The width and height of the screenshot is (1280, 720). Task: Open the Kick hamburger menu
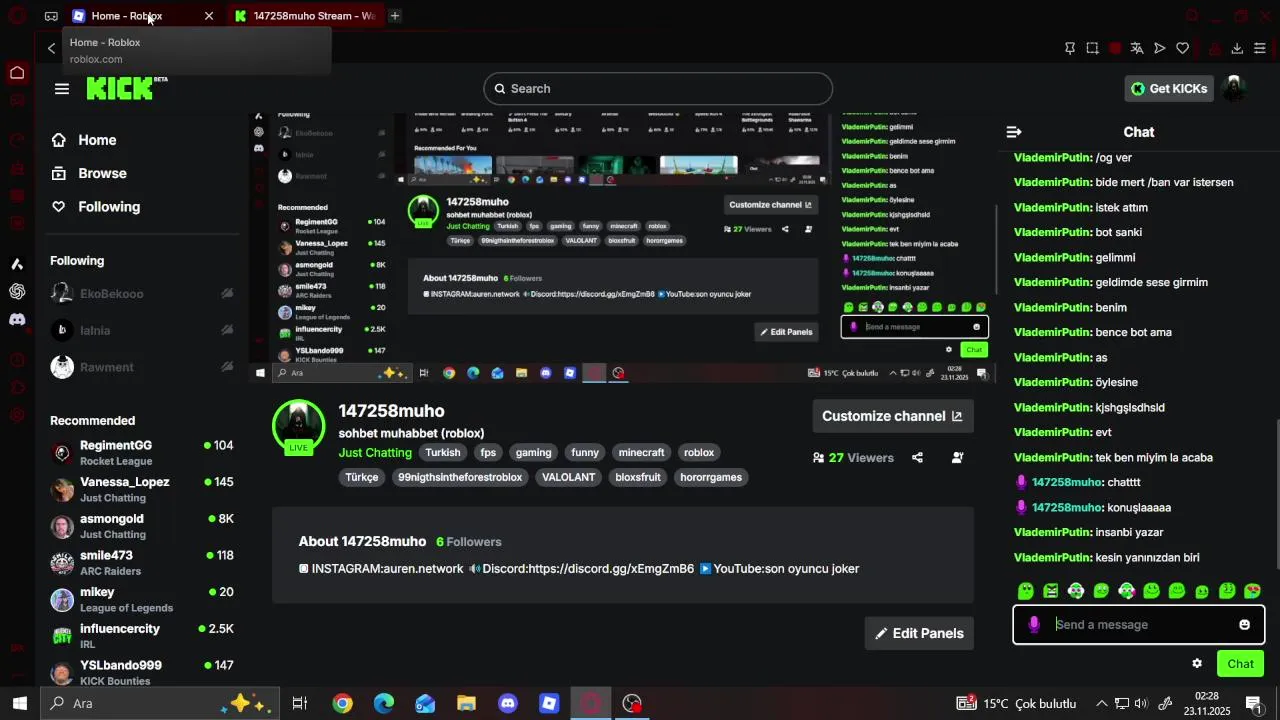tap(62, 89)
